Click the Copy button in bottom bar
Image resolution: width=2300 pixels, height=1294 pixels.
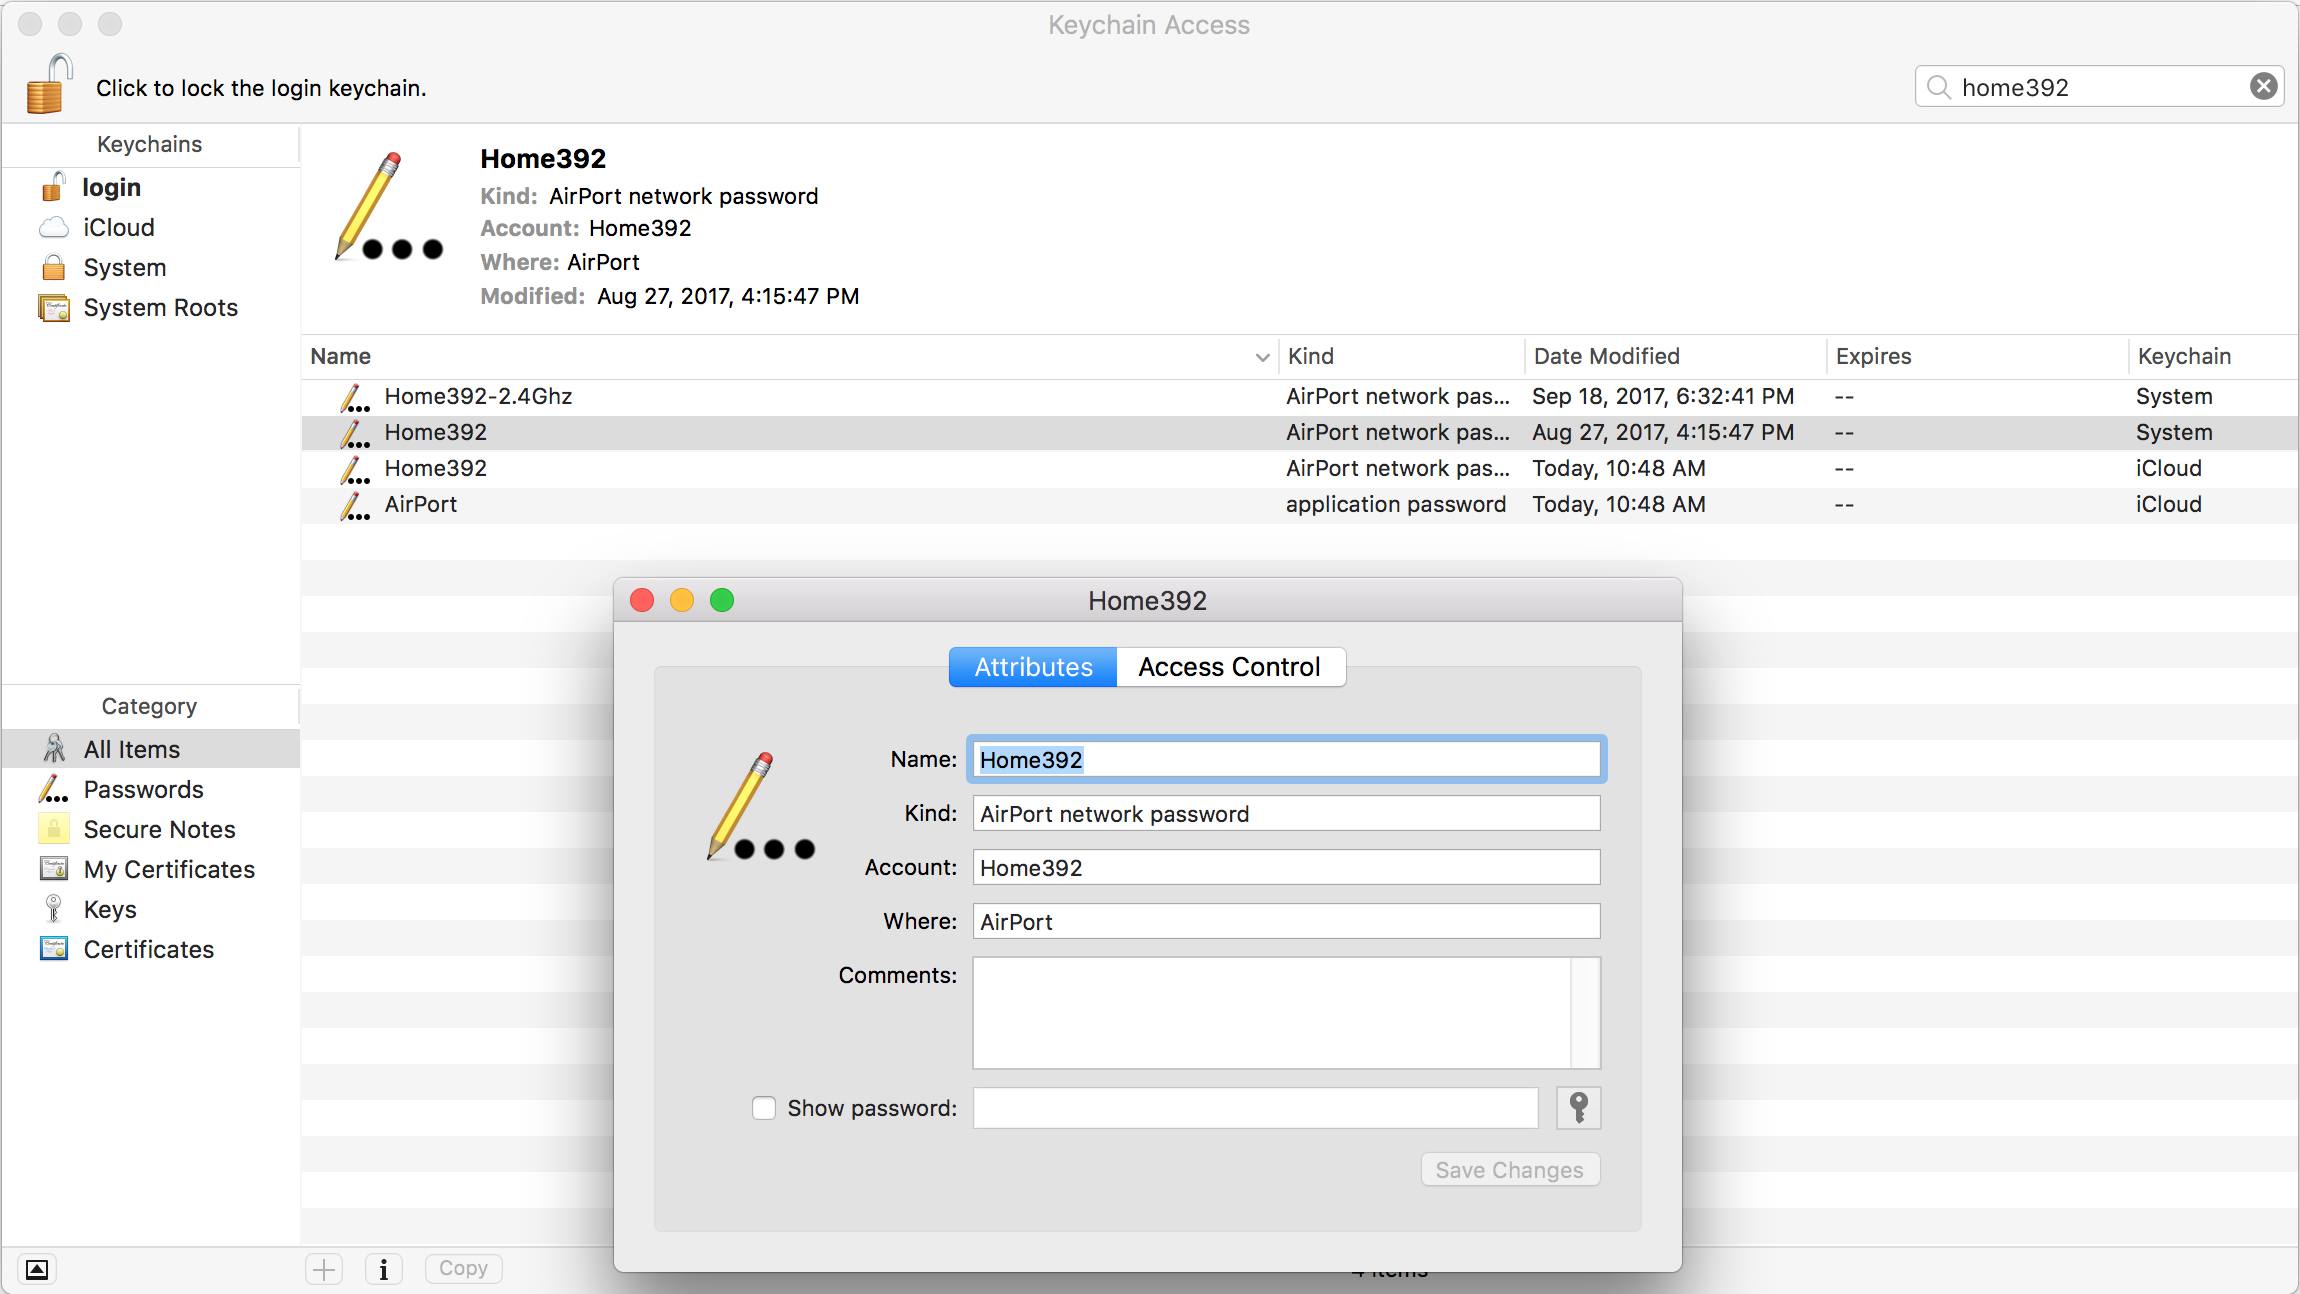(x=463, y=1268)
